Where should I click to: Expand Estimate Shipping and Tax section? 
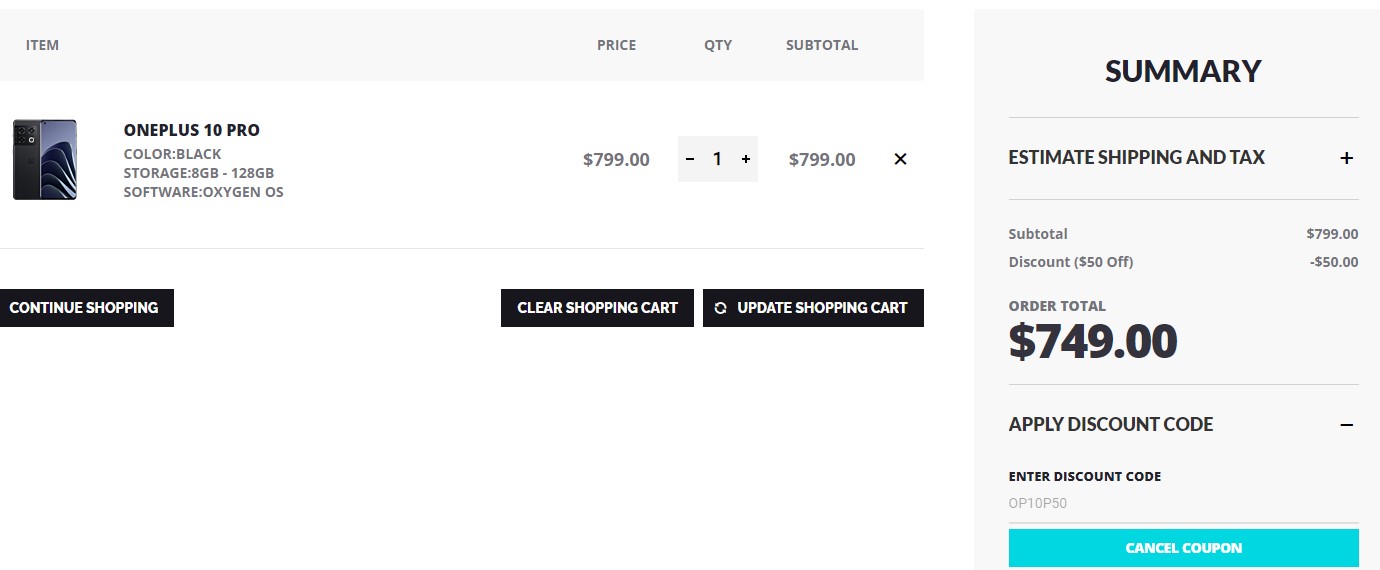coord(1347,158)
